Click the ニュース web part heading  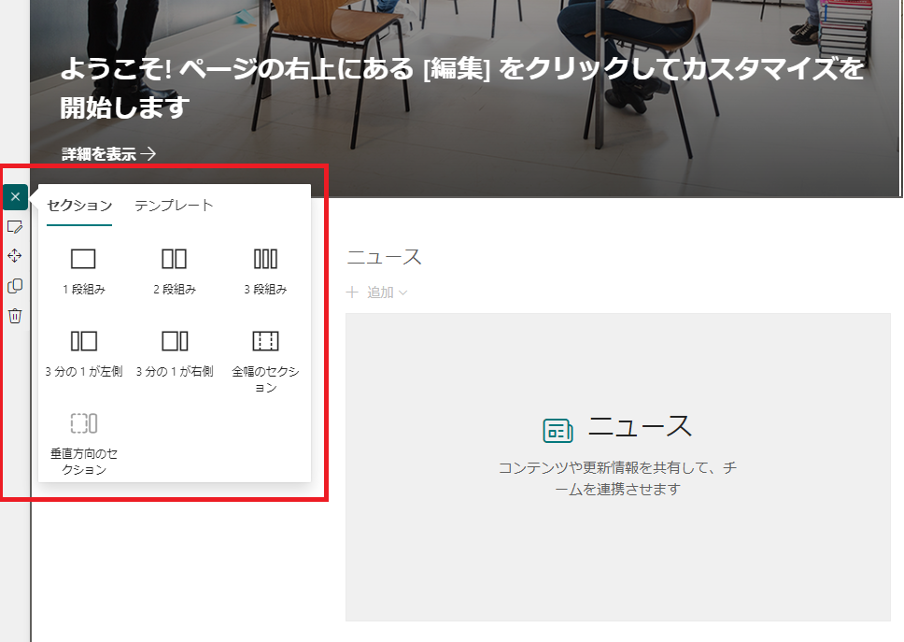point(384,257)
